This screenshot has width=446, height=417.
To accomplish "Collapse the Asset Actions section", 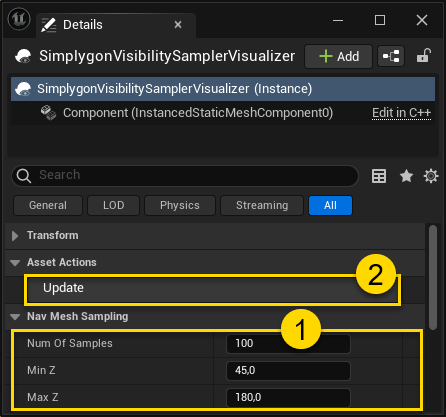I will (15, 263).
